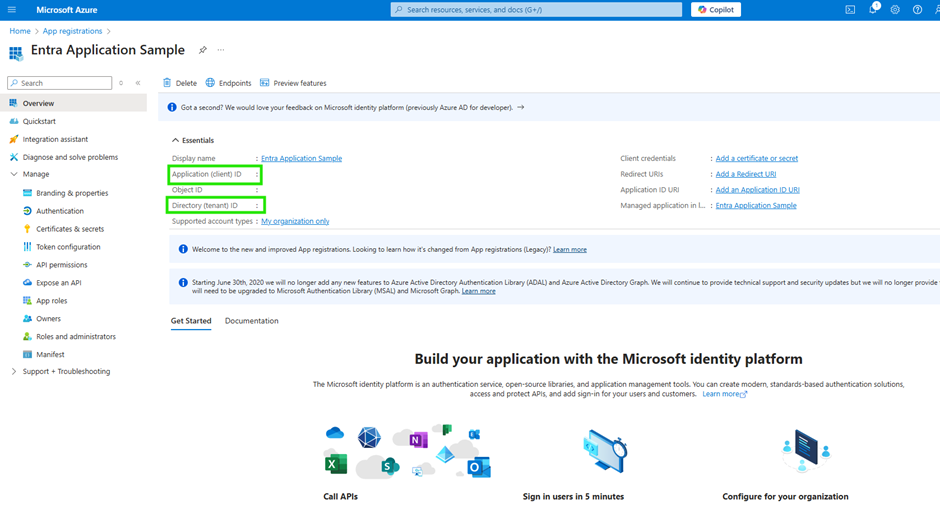Open Learn more identity platform link

coord(724,394)
